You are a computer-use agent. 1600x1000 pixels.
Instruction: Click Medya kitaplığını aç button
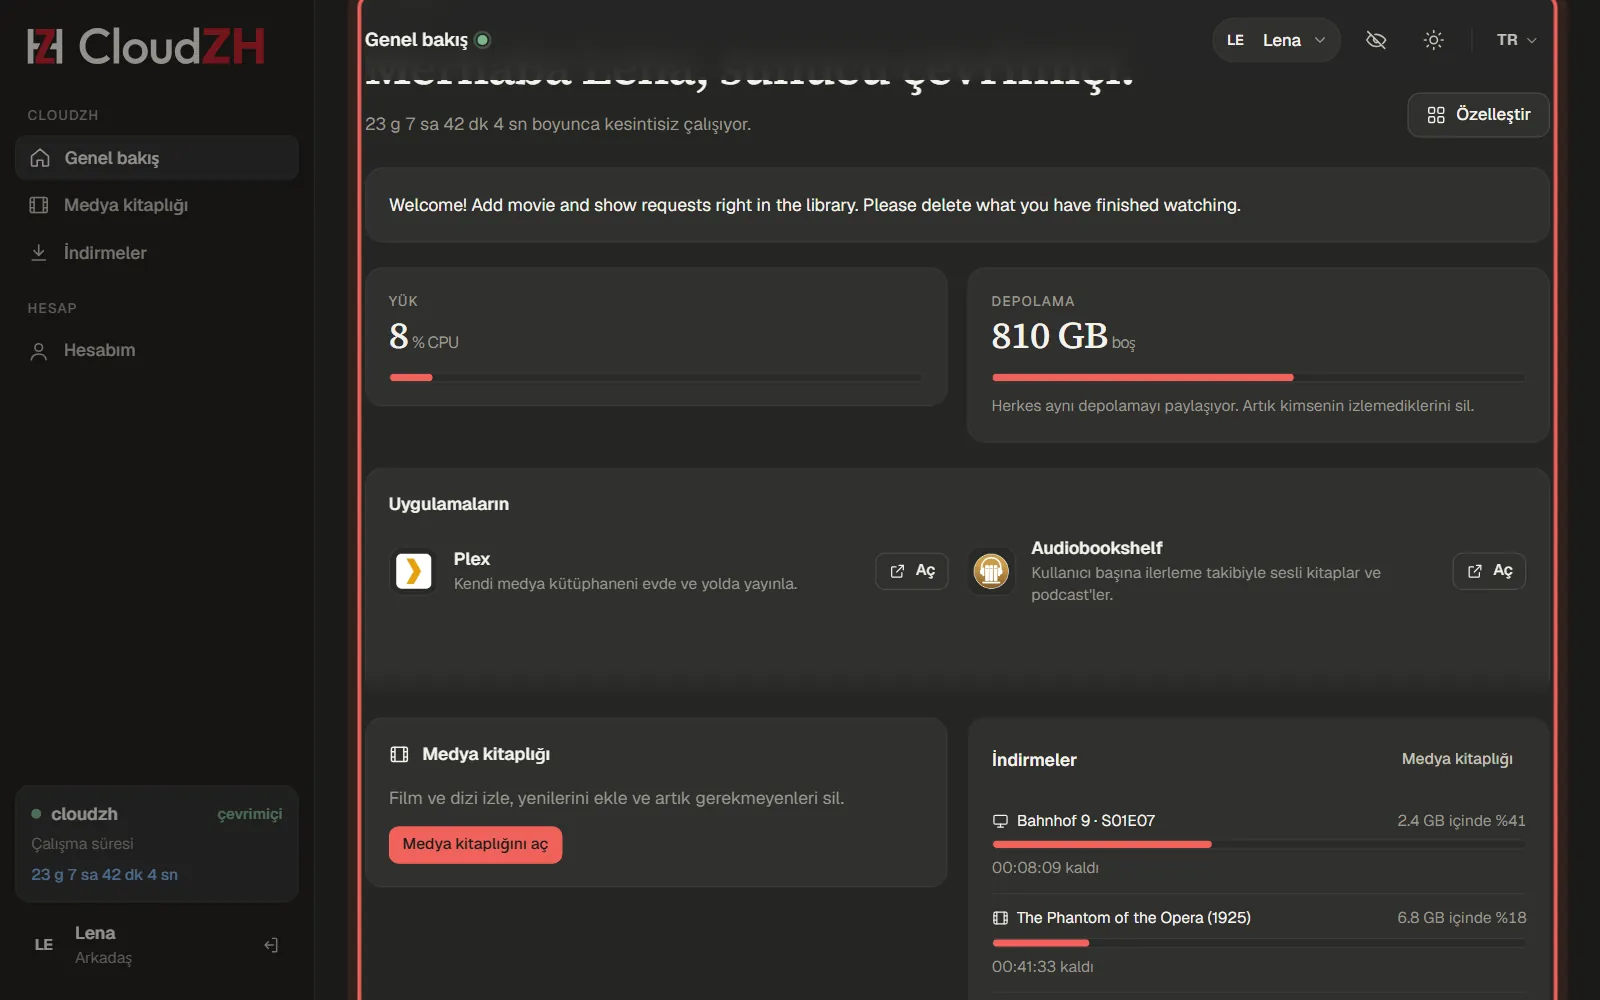pos(475,844)
